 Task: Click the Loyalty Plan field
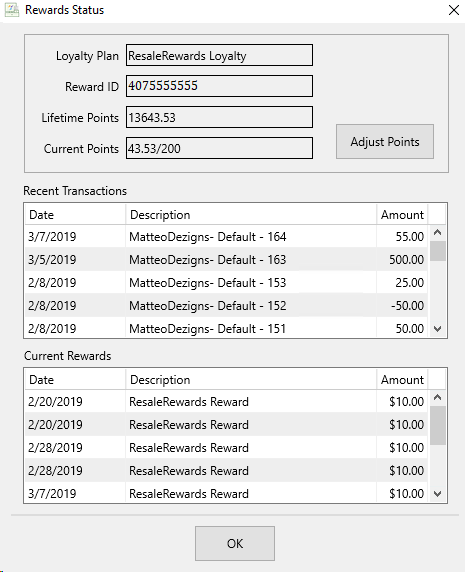(219, 55)
